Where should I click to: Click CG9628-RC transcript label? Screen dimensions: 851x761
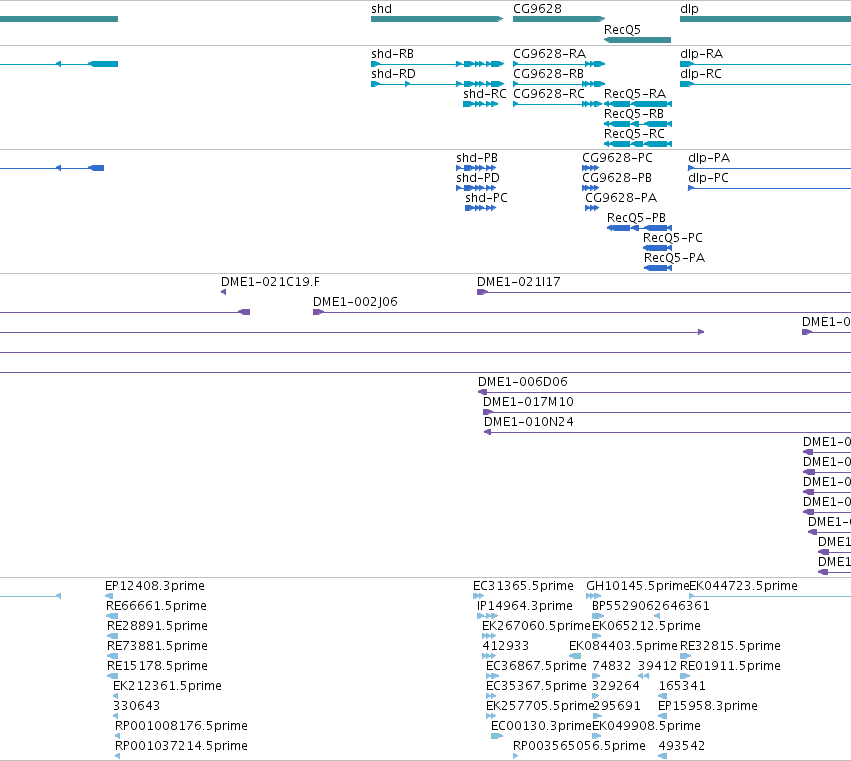point(549,94)
